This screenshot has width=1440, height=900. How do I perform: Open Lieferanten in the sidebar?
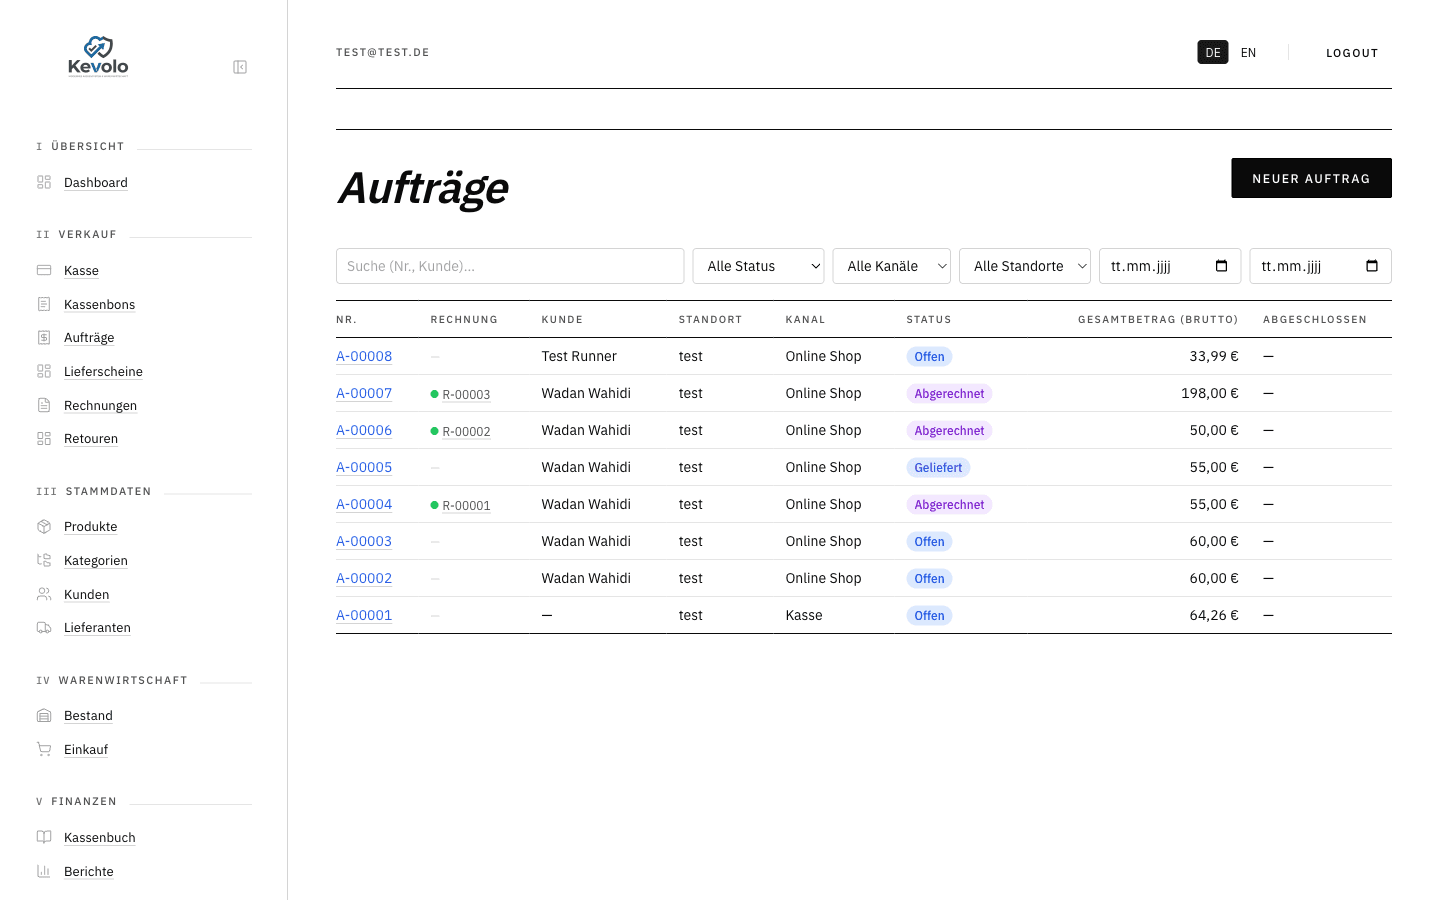97,627
